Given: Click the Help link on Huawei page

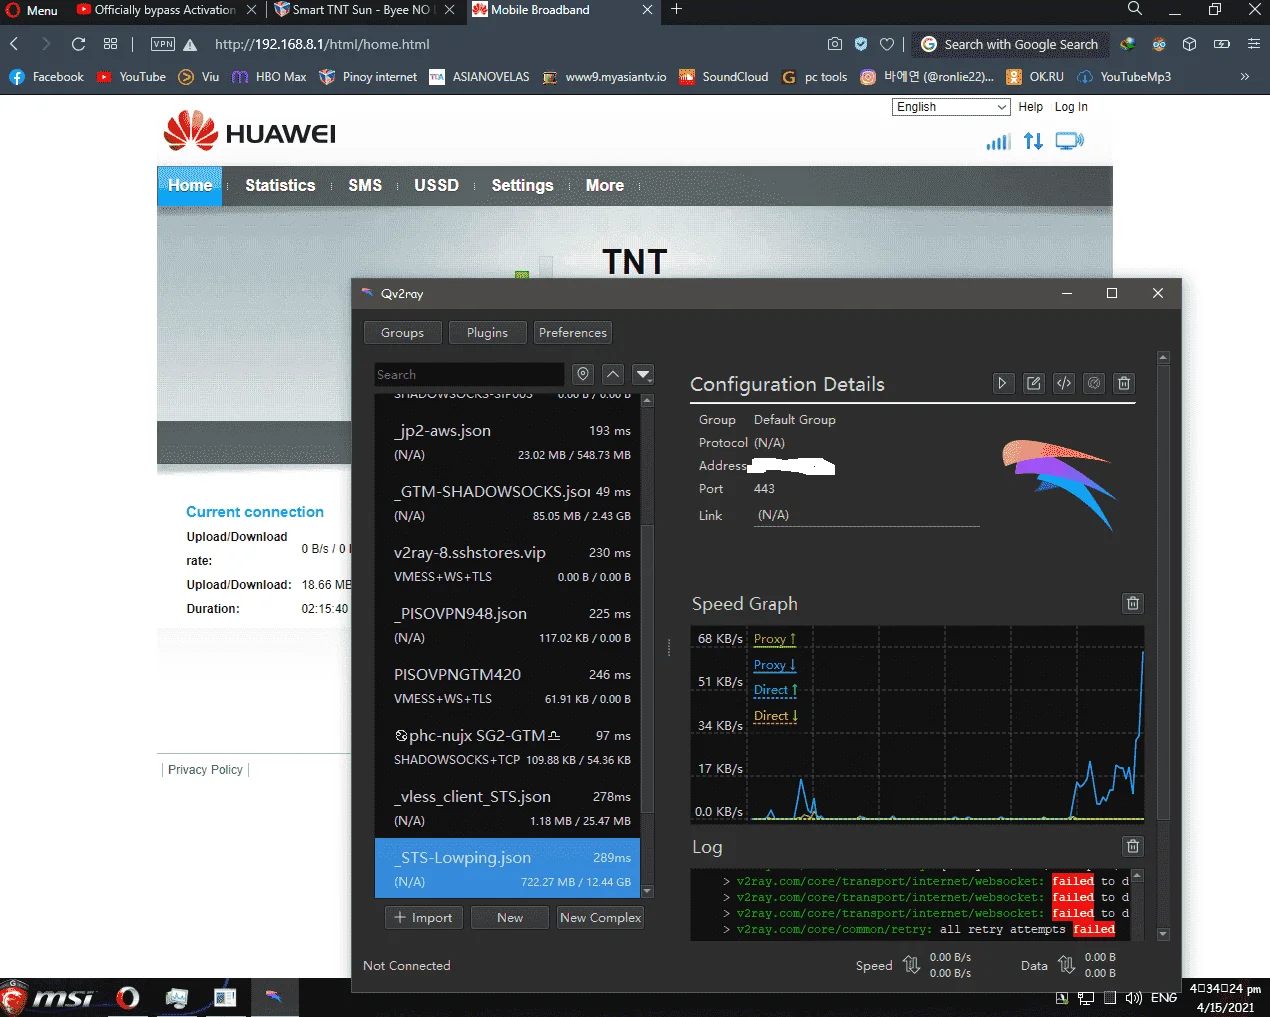Looking at the screenshot, I should coord(1030,107).
